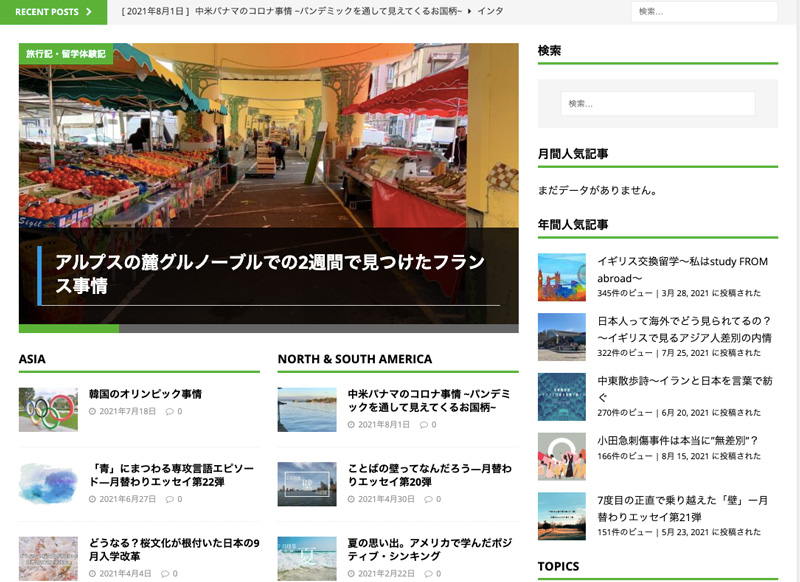Open popular post 小田急刺傷事件は本当に"無差別"？

tap(678, 440)
